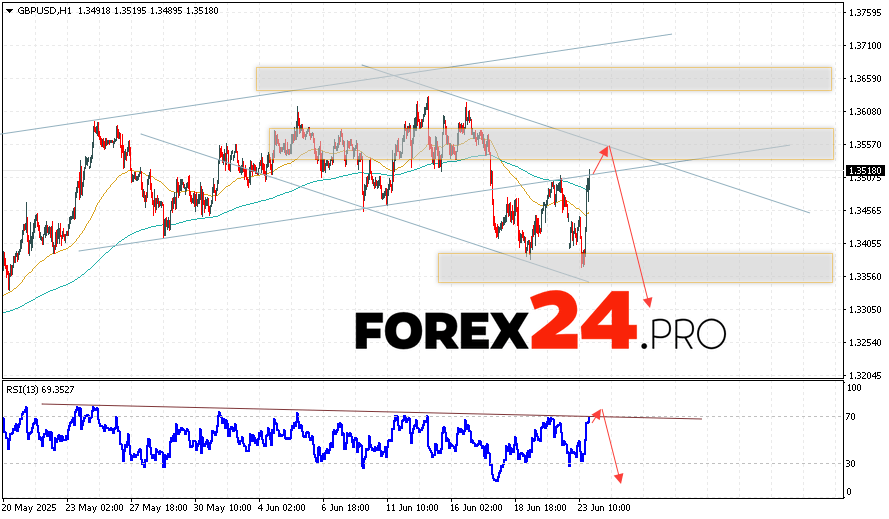The height and width of the screenshot is (519, 889).
Task: Click the 1.37100 price axis label
Action: [861, 46]
